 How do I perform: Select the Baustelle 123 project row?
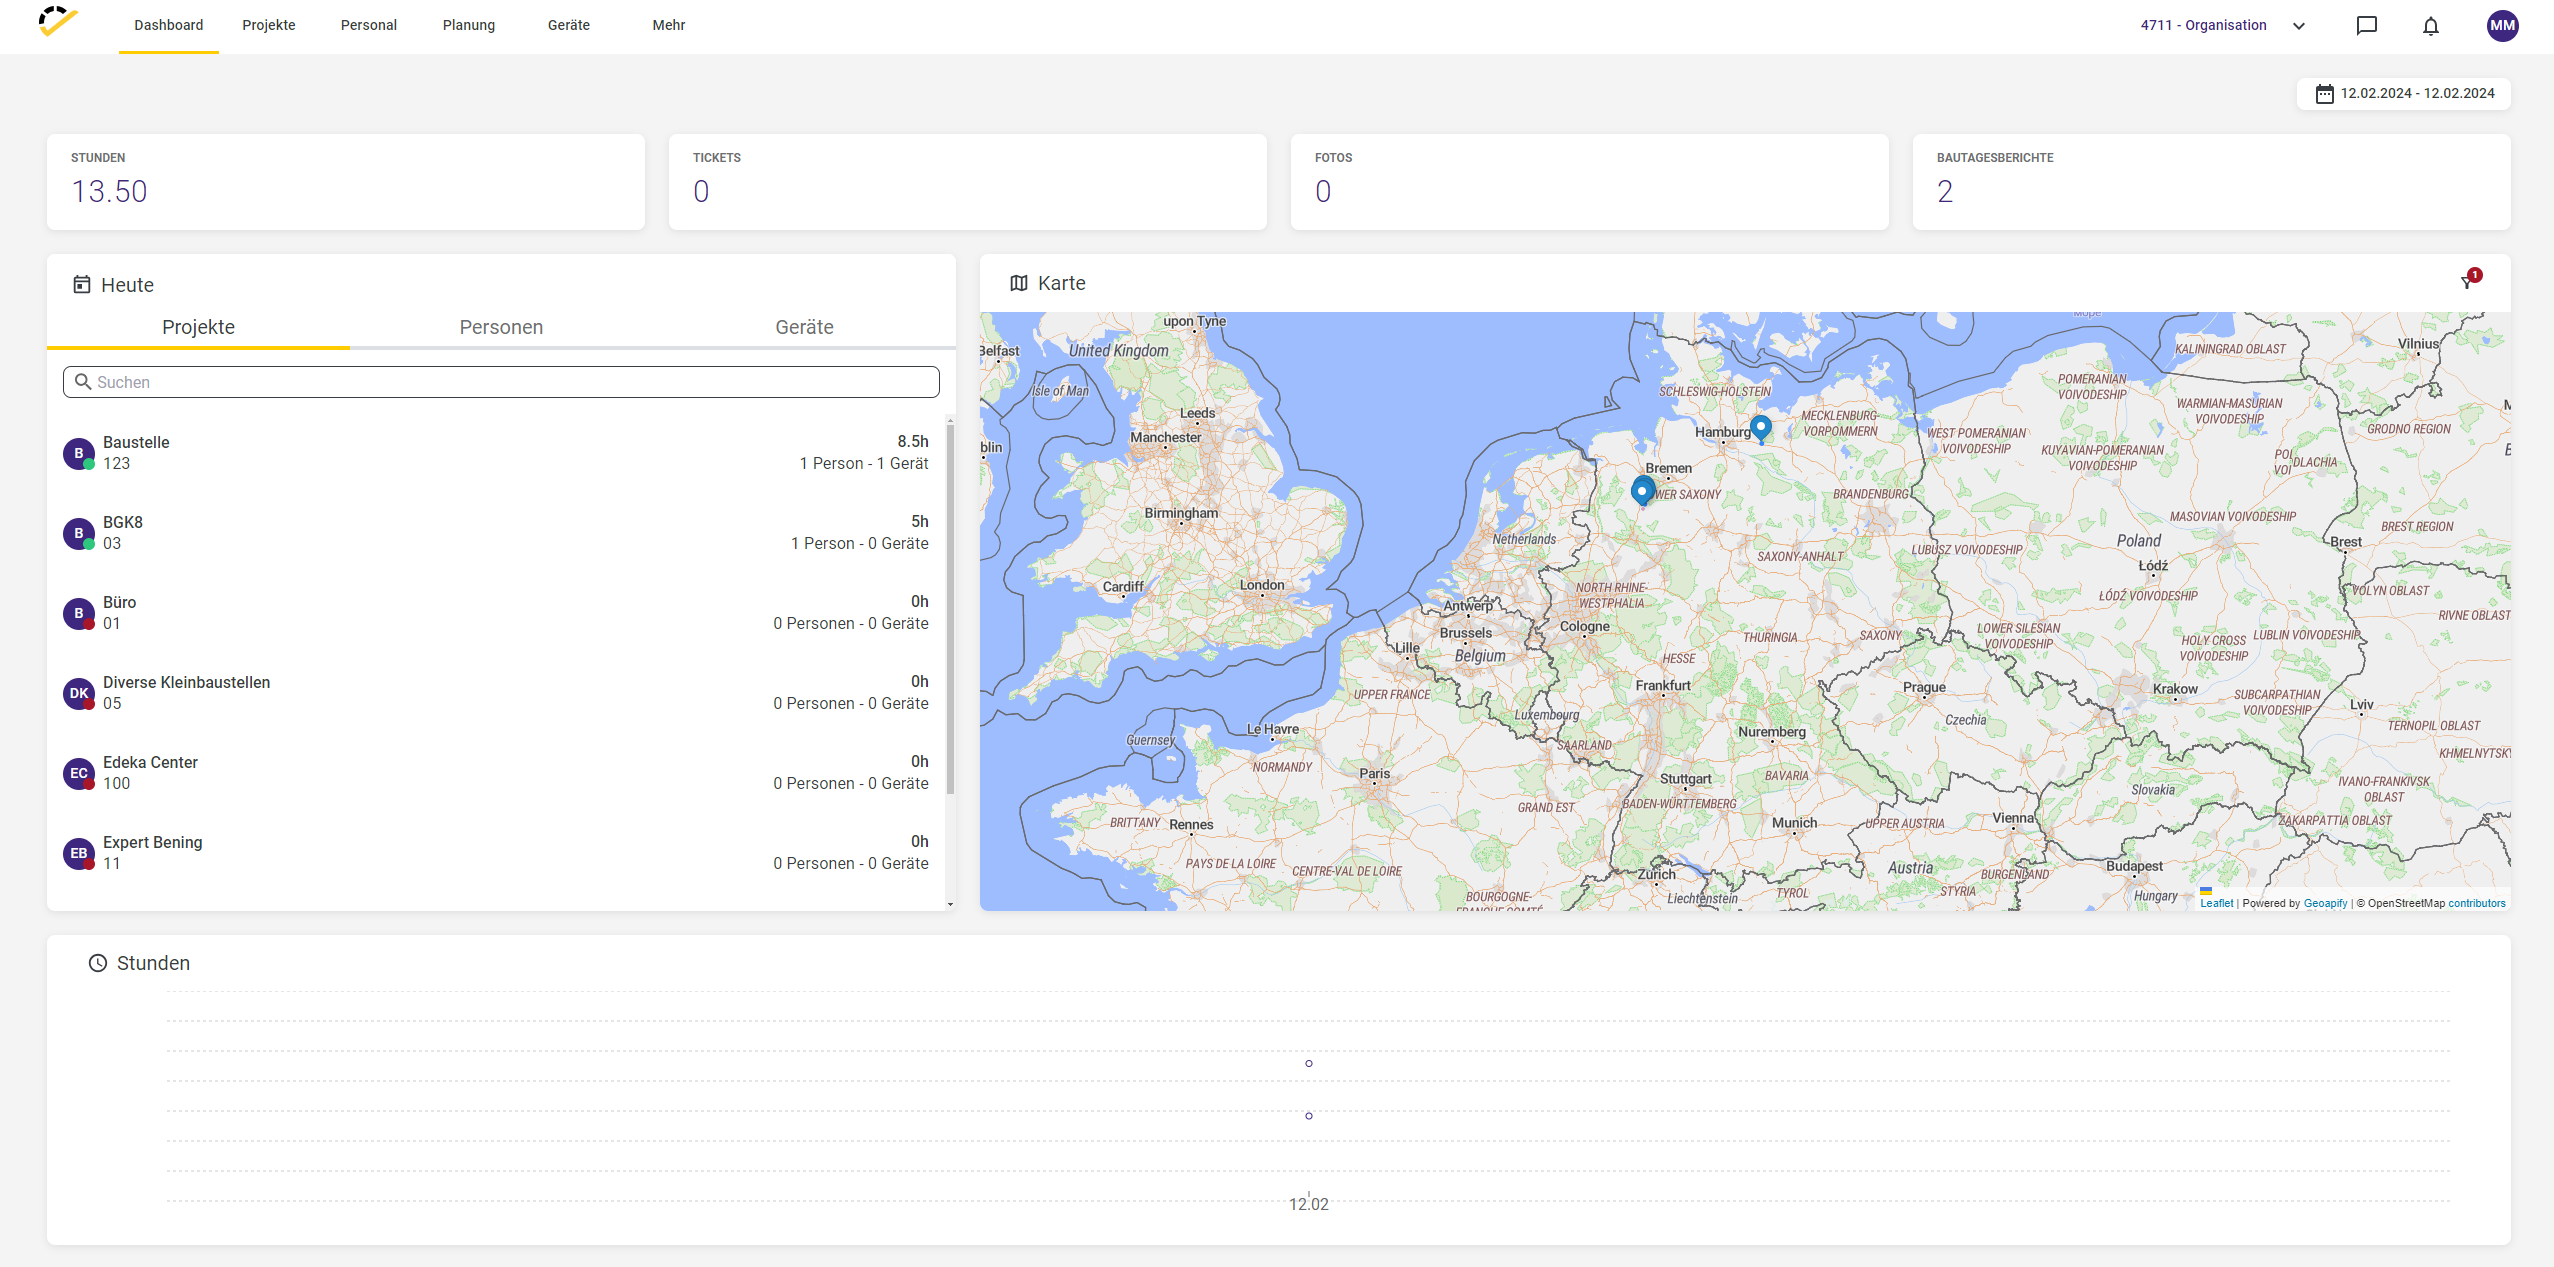click(497, 453)
